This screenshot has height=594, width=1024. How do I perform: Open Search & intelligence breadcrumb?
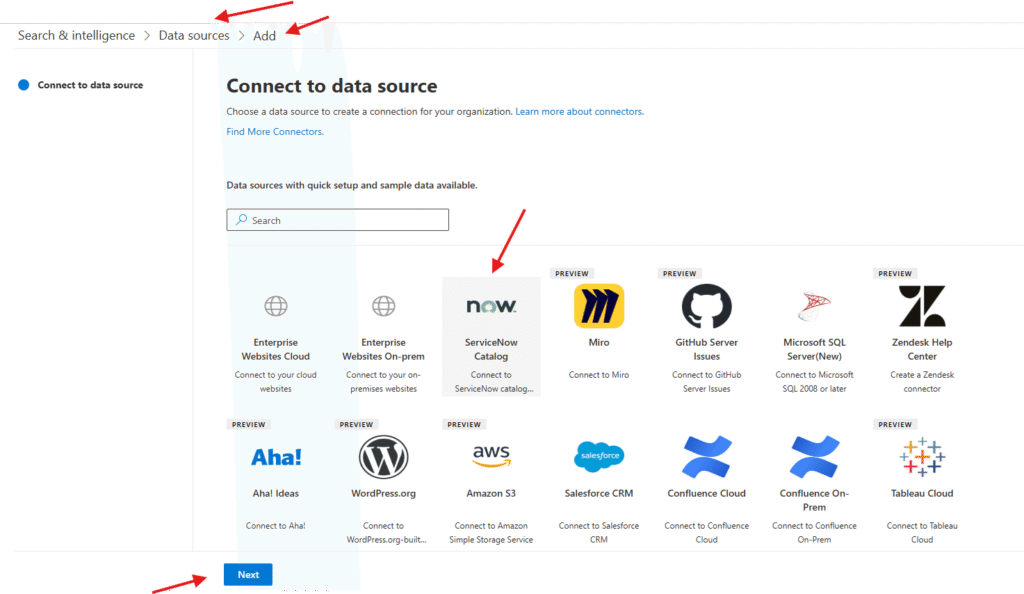[x=76, y=36]
